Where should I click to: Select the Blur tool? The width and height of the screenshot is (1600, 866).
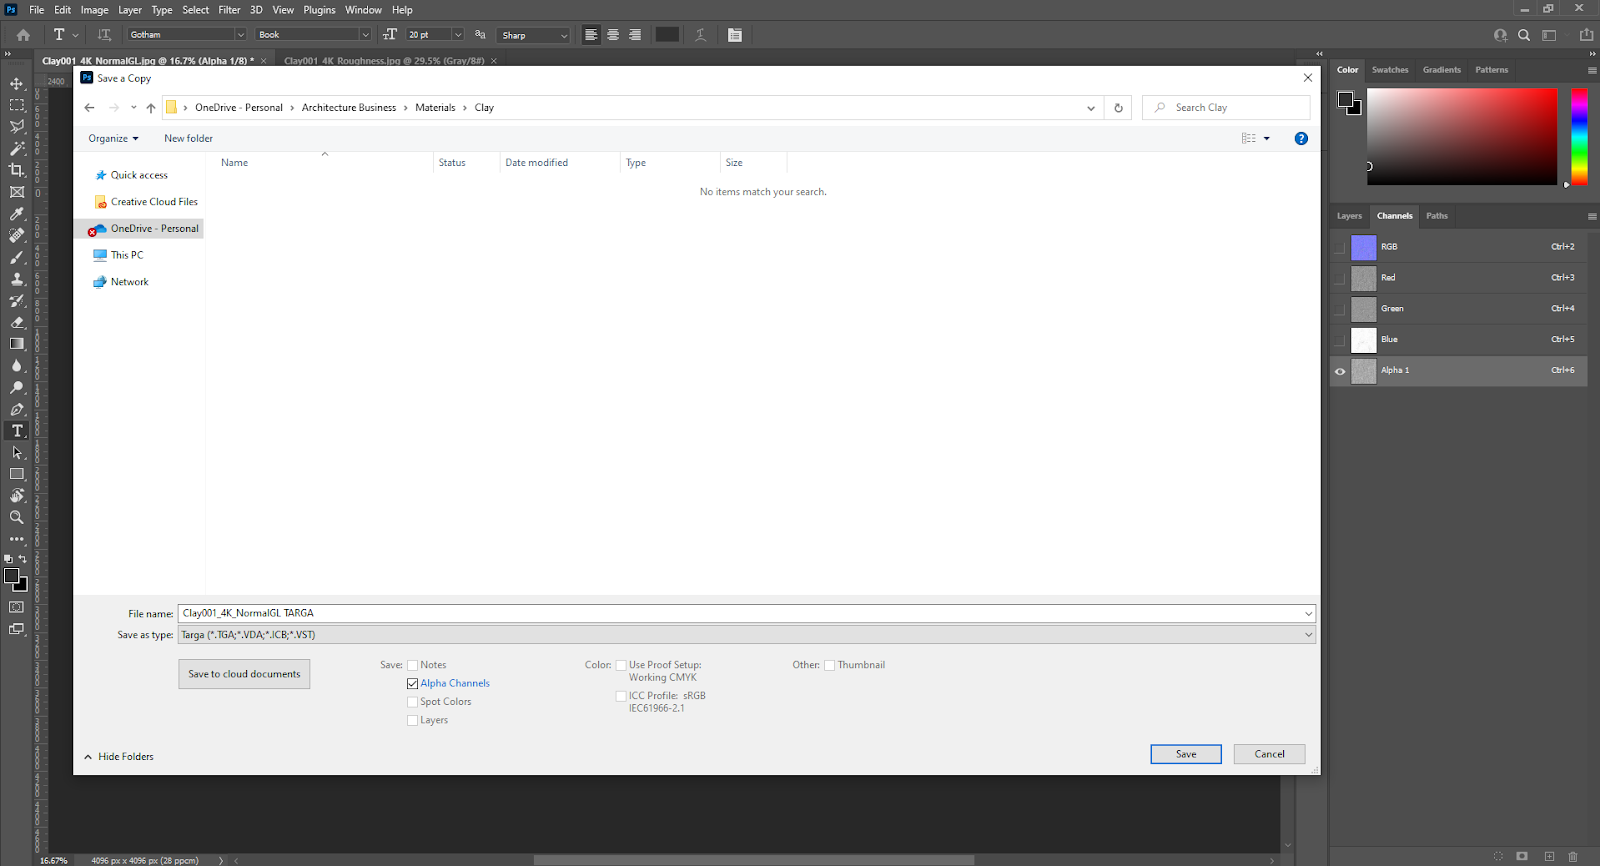(x=17, y=366)
